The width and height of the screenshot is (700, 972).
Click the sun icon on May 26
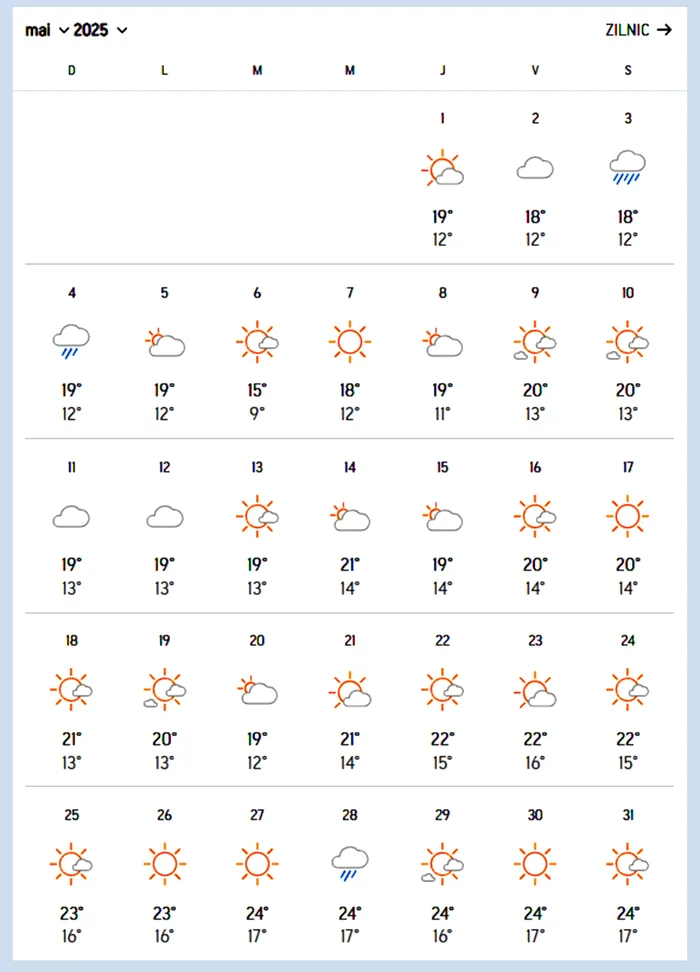(165, 864)
